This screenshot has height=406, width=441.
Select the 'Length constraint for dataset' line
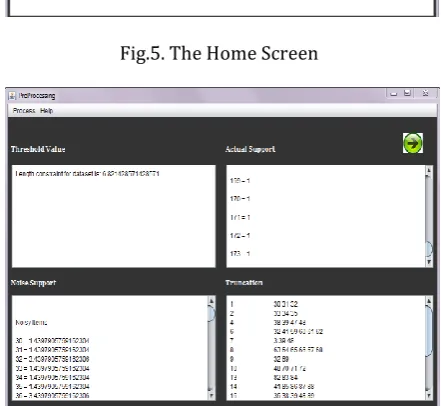[87, 174]
